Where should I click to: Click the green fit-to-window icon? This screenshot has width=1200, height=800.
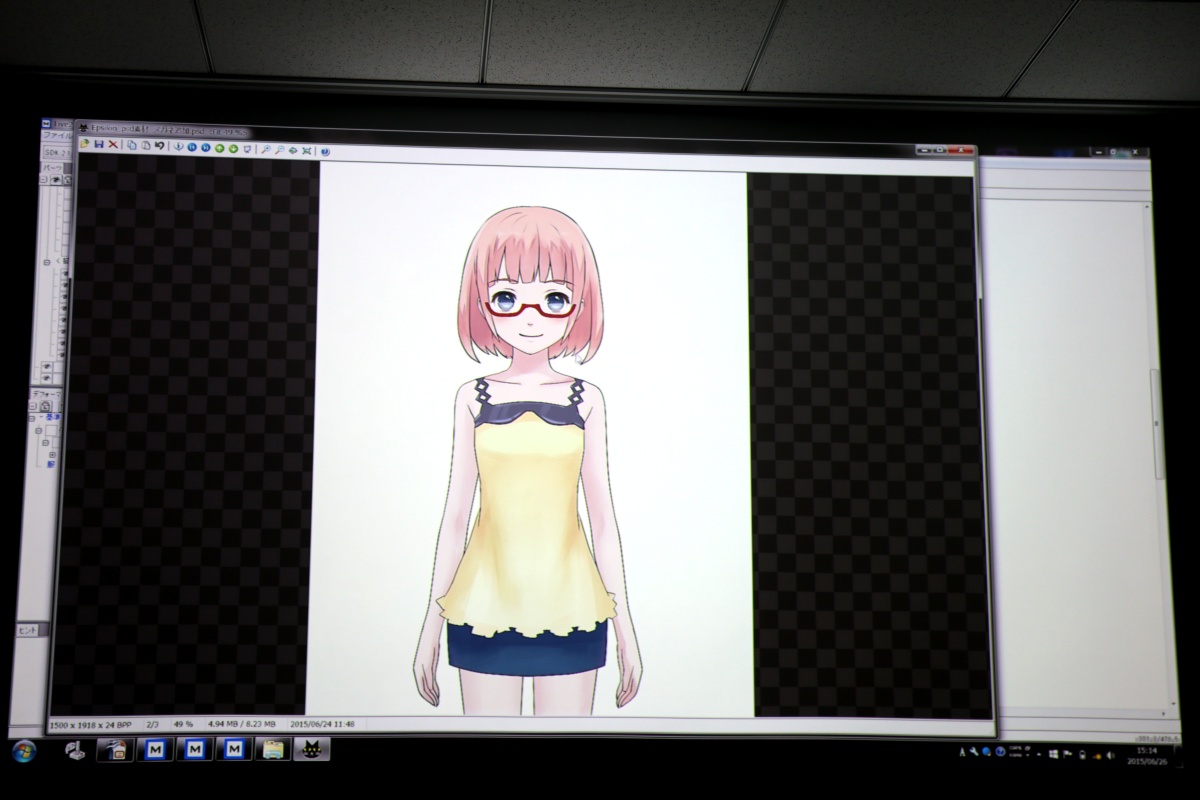[x=306, y=151]
